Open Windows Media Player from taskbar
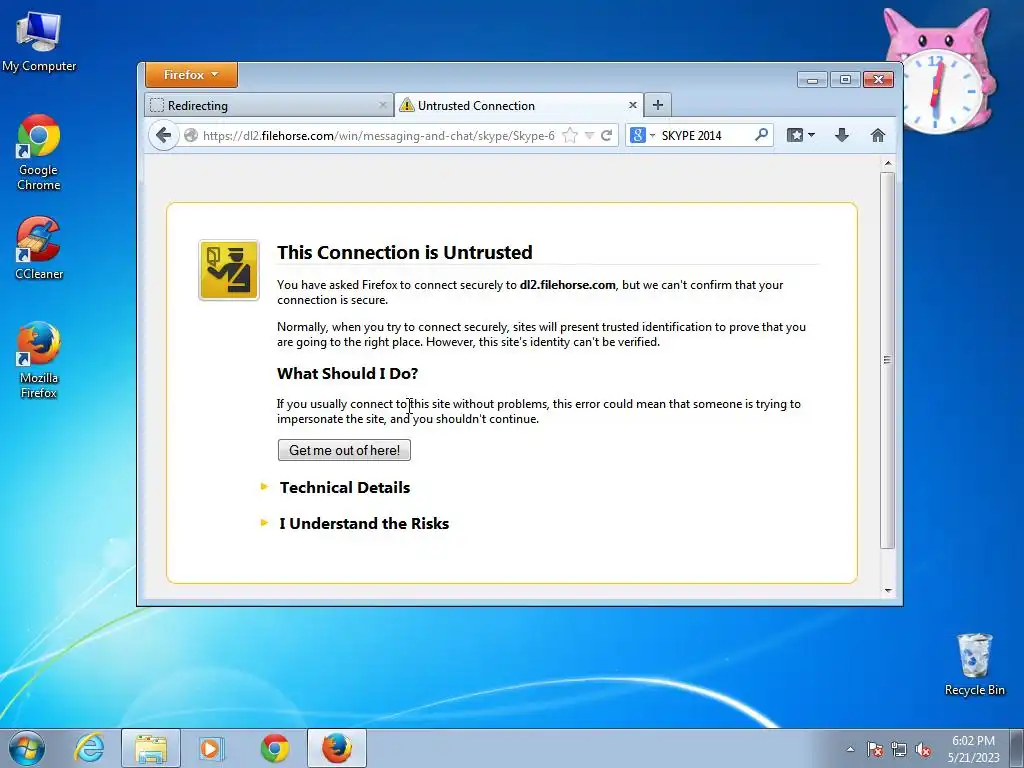 212,748
